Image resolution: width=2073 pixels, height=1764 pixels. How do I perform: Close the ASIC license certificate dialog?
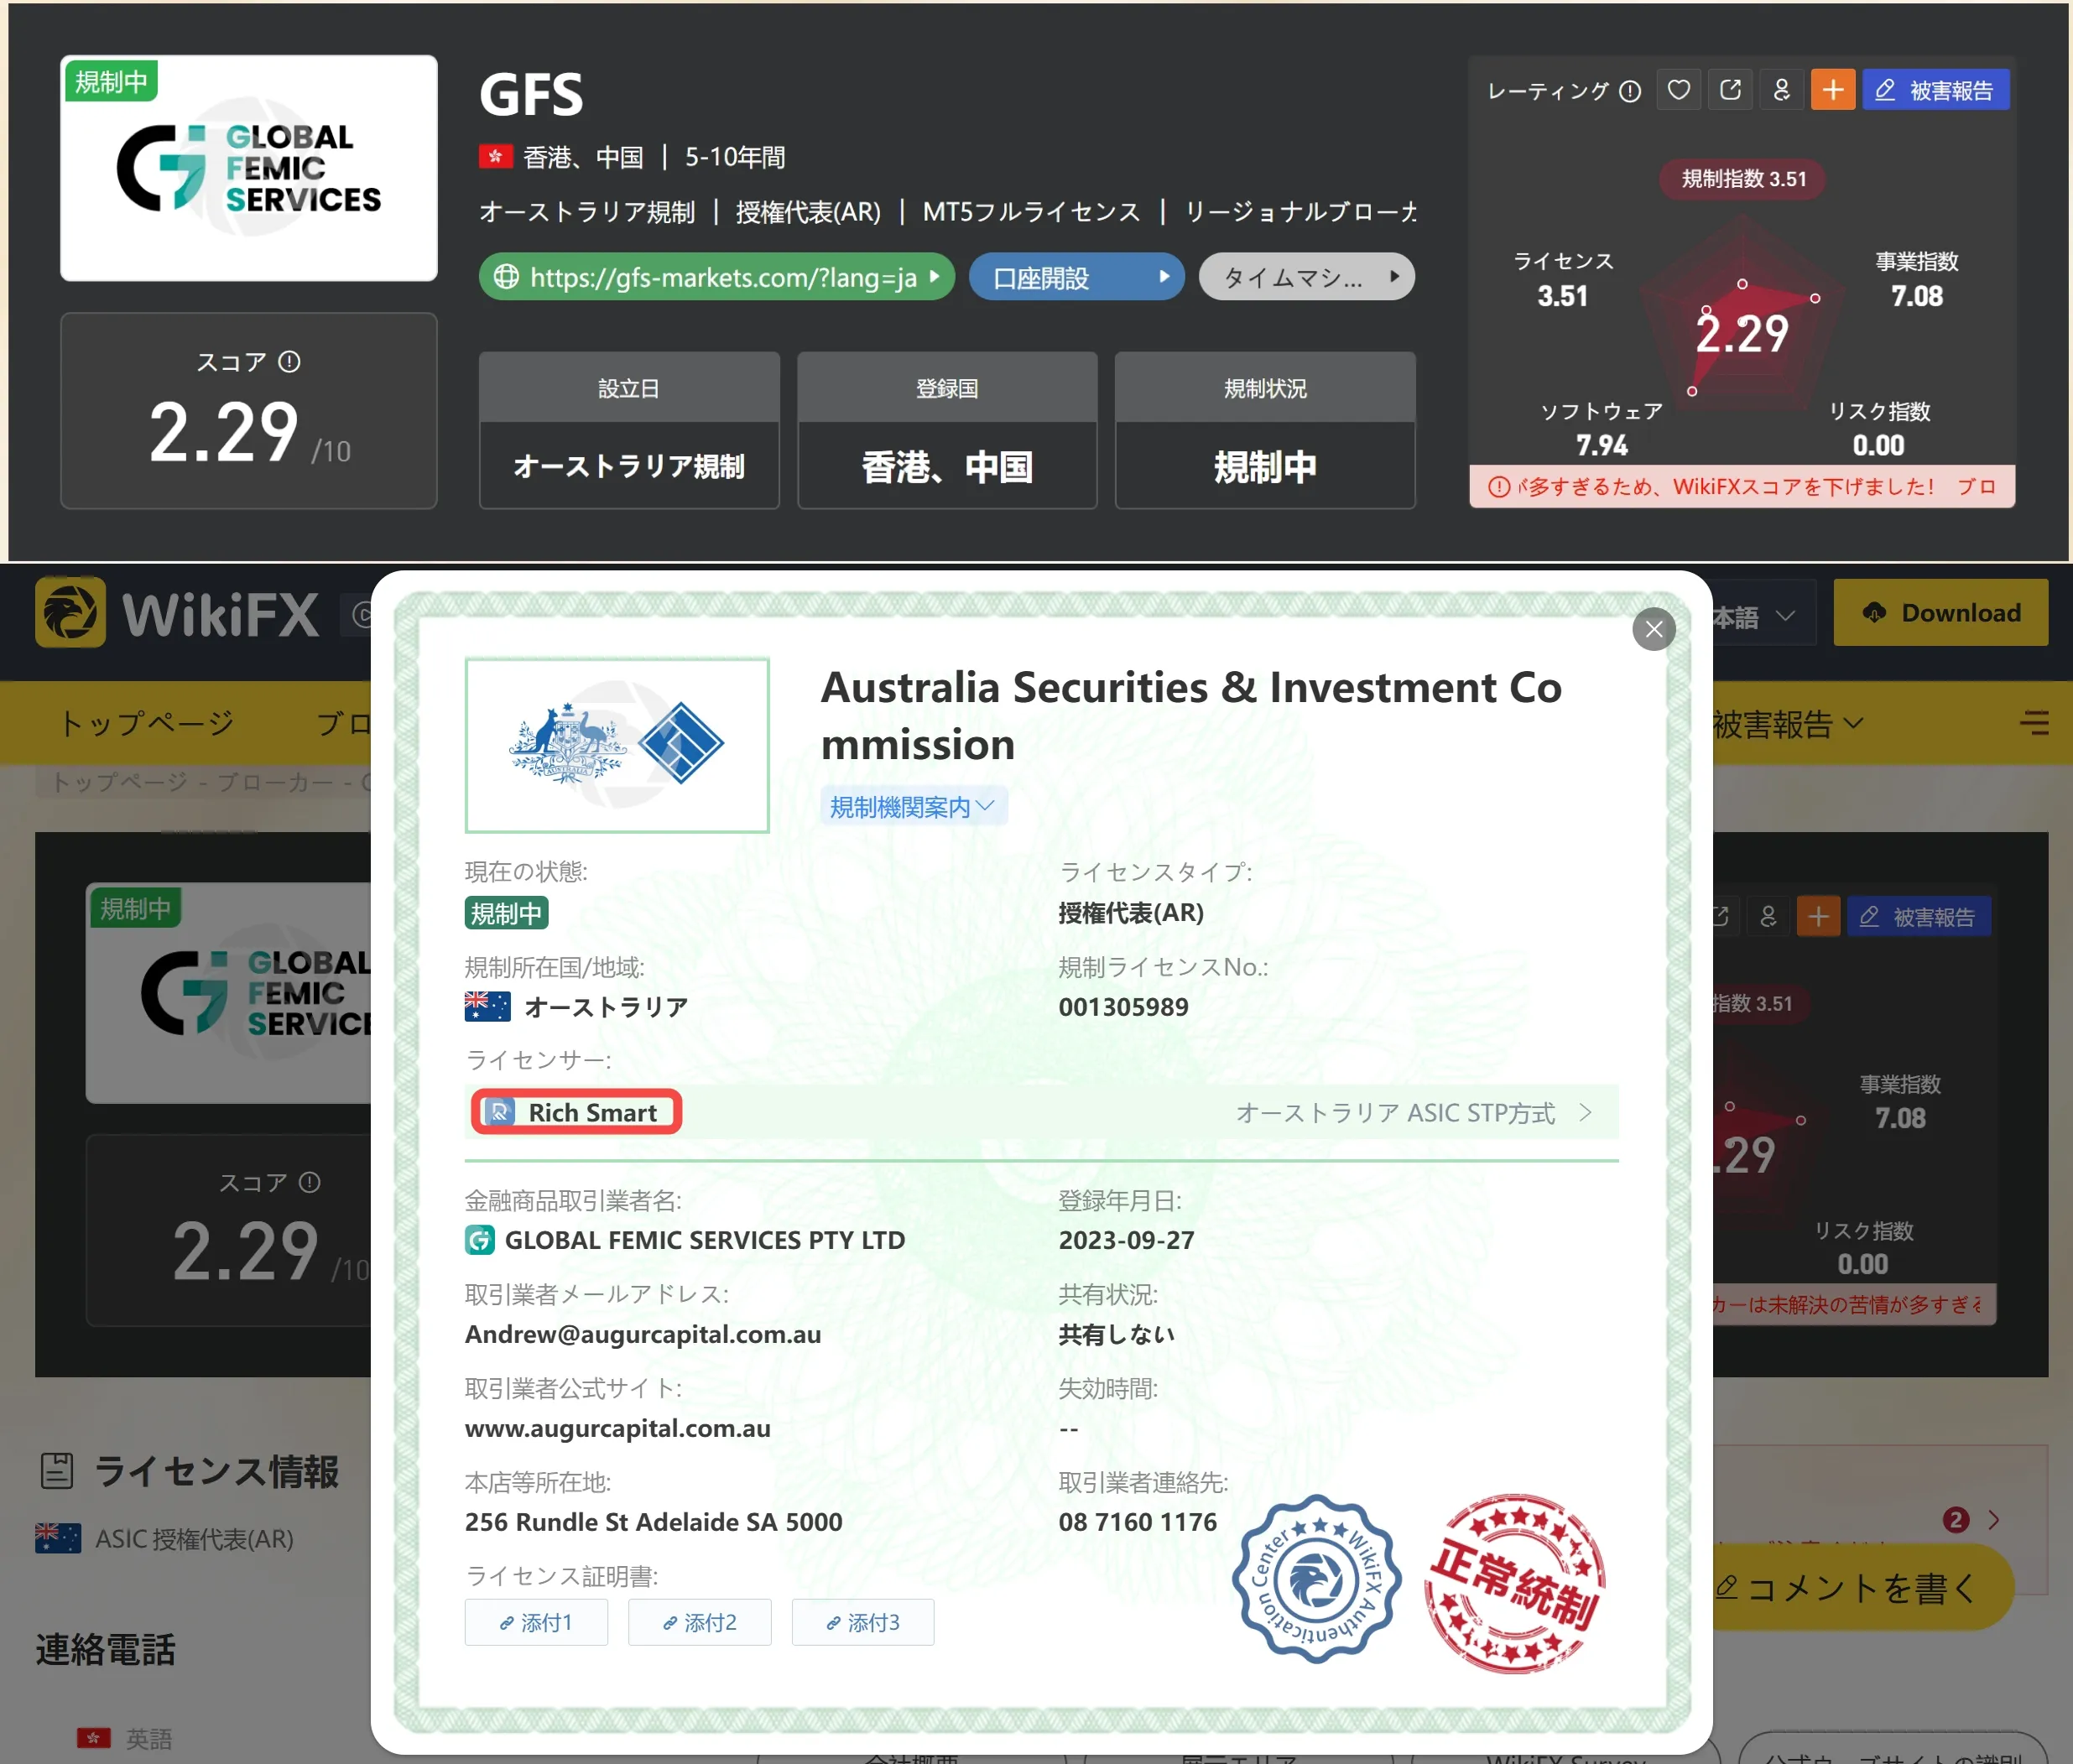(x=1654, y=629)
